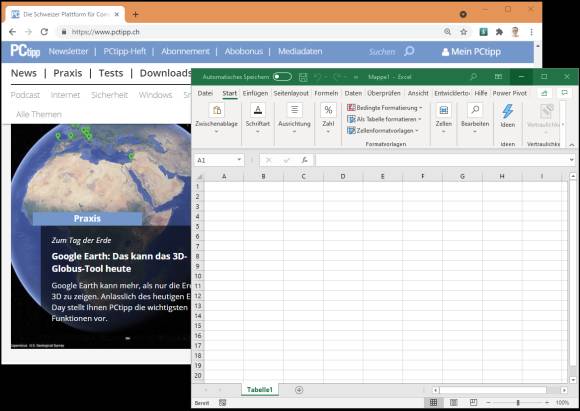Click the zoom out minus button in Excel
The height and width of the screenshot is (411, 580).
(x=488, y=402)
